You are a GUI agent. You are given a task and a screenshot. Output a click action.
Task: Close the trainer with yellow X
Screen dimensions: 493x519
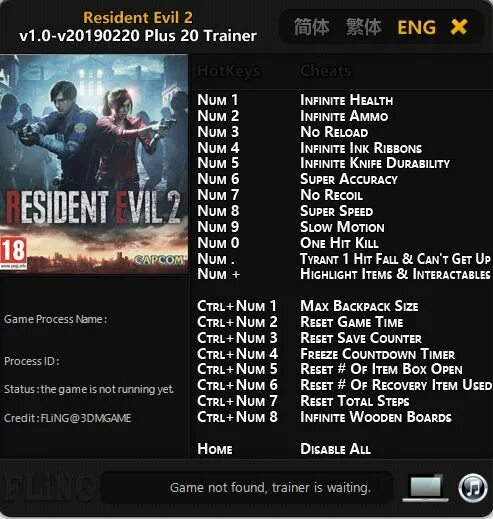459,27
